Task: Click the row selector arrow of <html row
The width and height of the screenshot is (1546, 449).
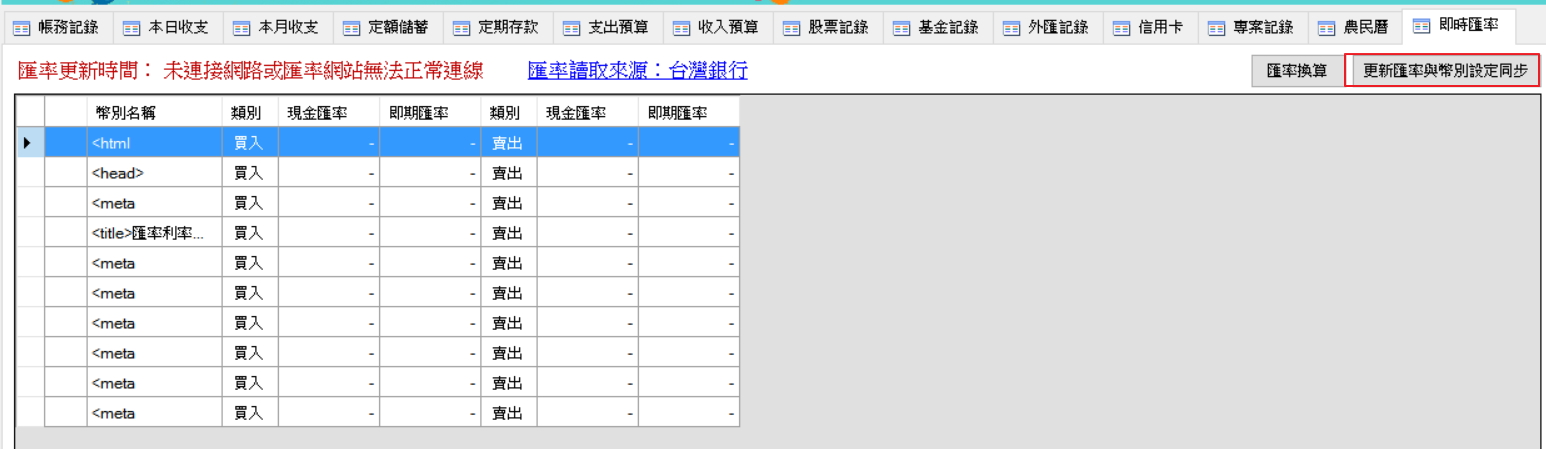Action: 31,142
